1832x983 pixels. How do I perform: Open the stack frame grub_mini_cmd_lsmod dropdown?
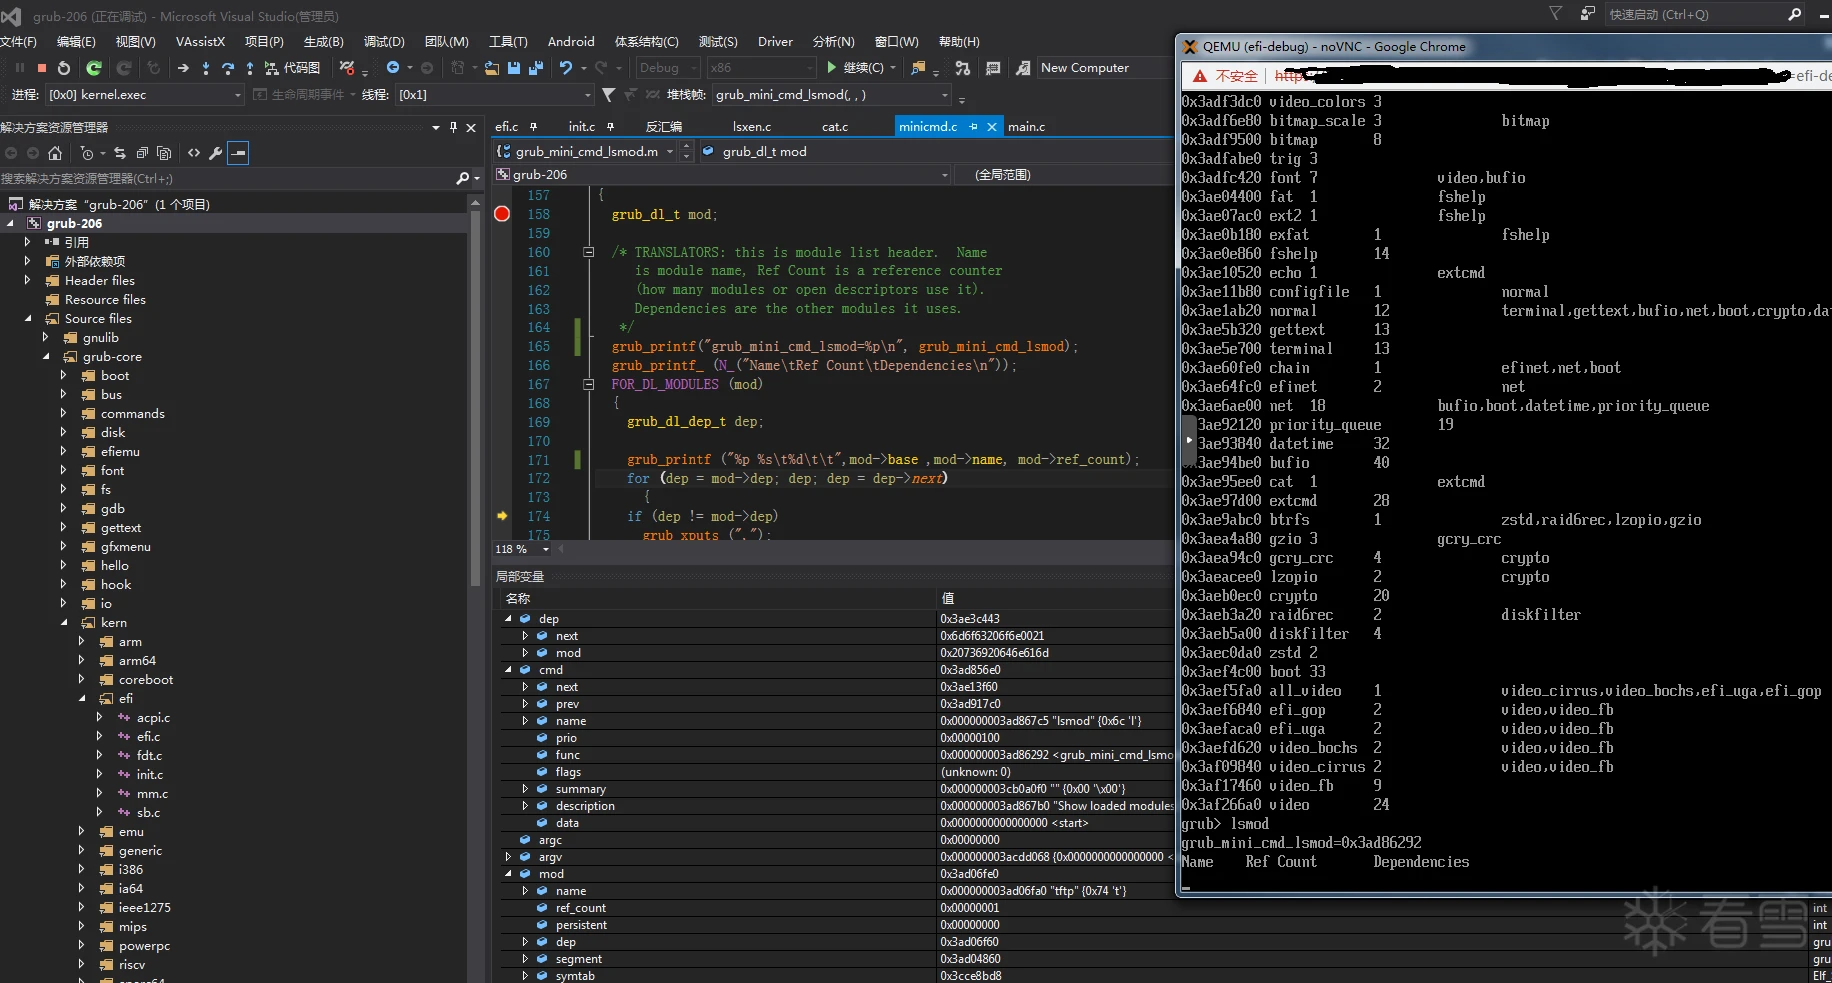pyautogui.click(x=944, y=95)
